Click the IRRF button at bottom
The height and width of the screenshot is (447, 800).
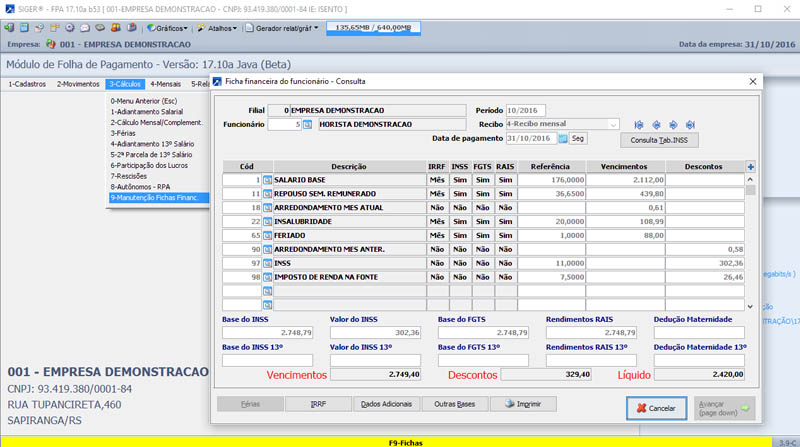[x=318, y=404]
